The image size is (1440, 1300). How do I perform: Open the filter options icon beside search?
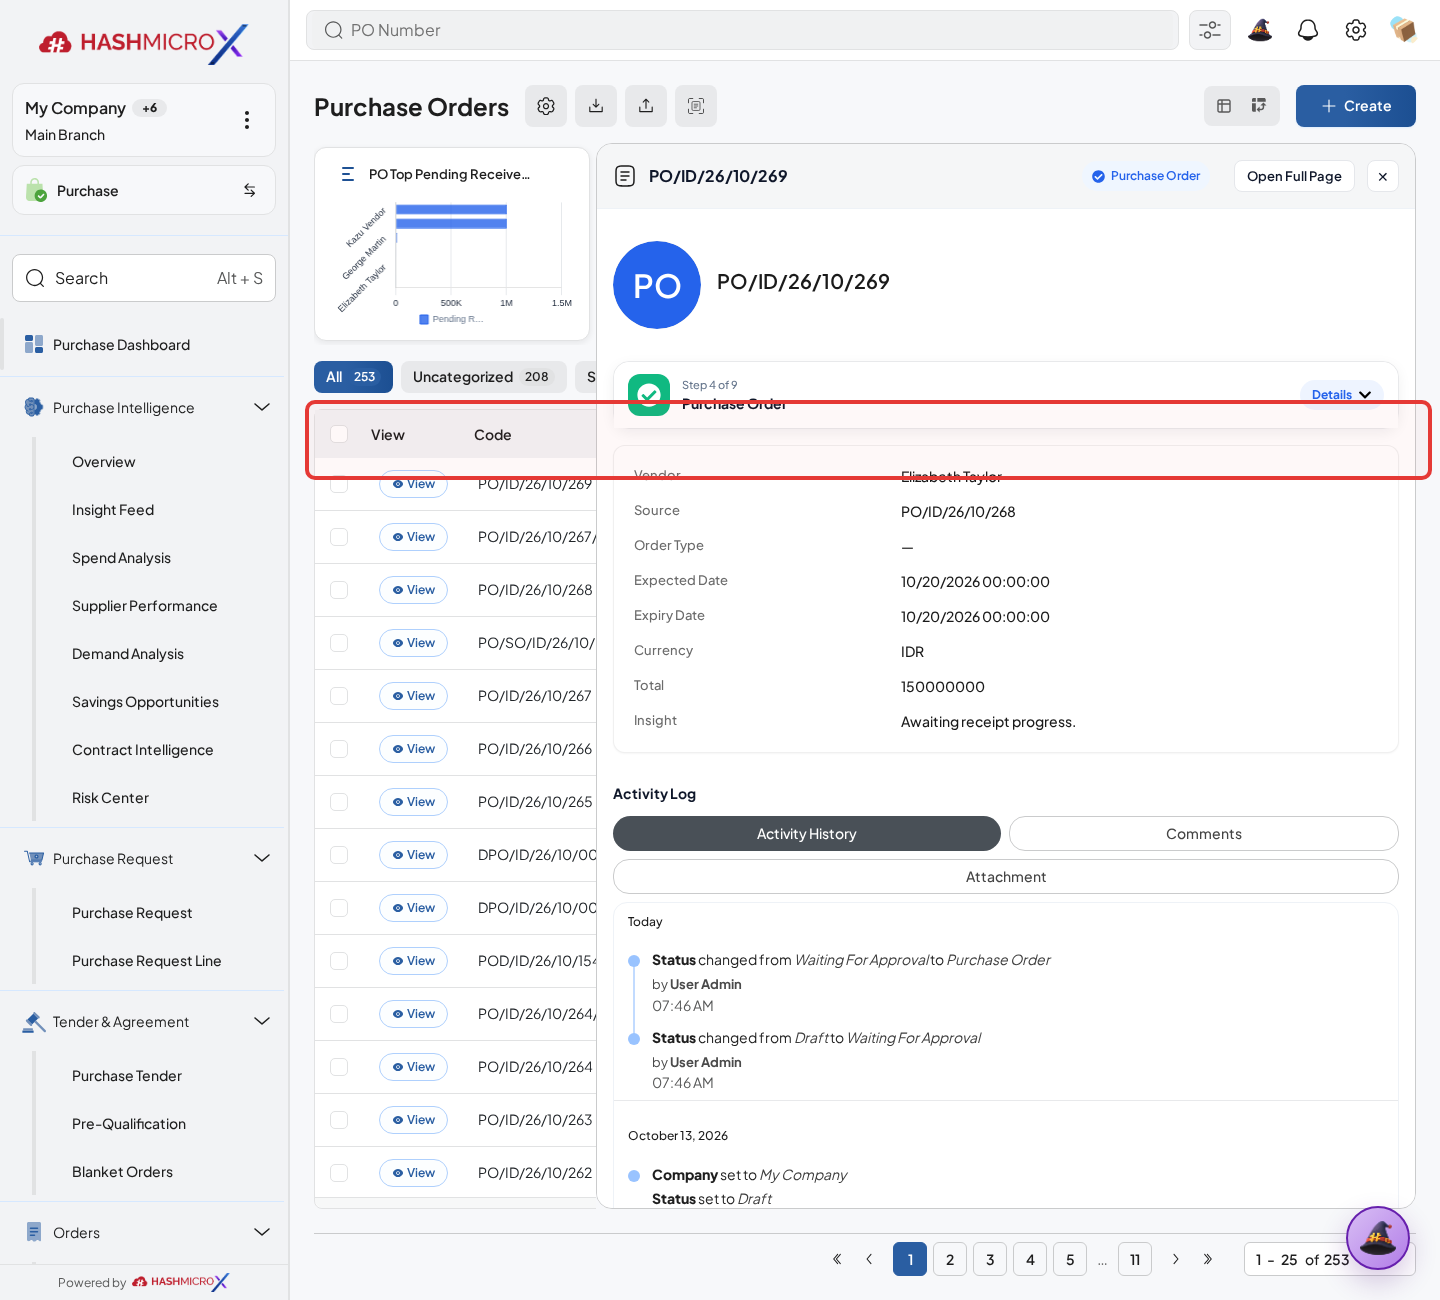pyautogui.click(x=1210, y=30)
